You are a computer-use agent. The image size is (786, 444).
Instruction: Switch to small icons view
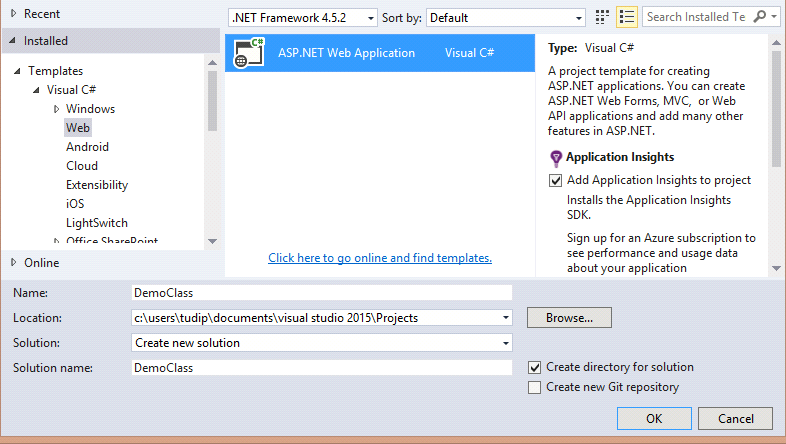click(x=602, y=17)
